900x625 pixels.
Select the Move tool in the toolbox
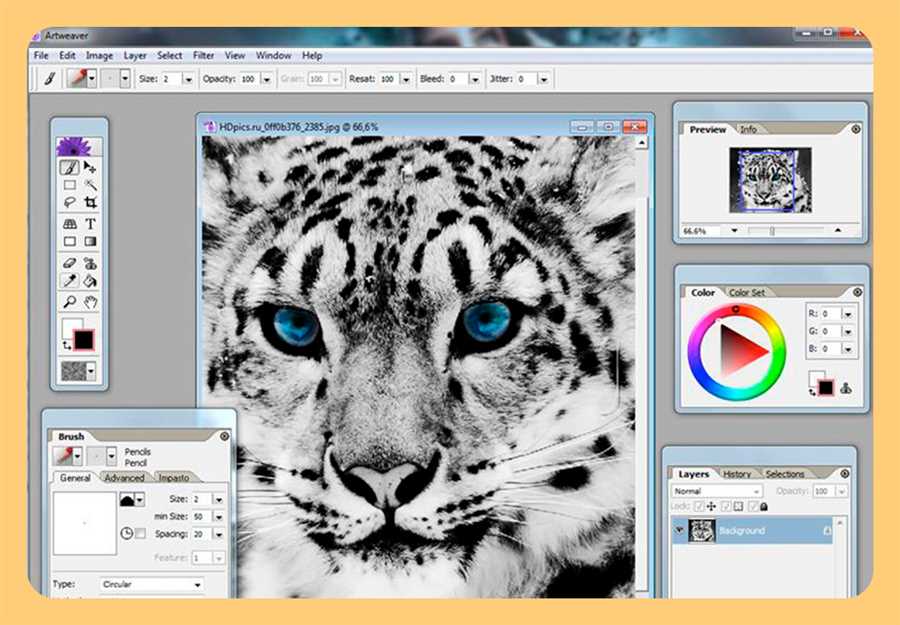pos(90,167)
